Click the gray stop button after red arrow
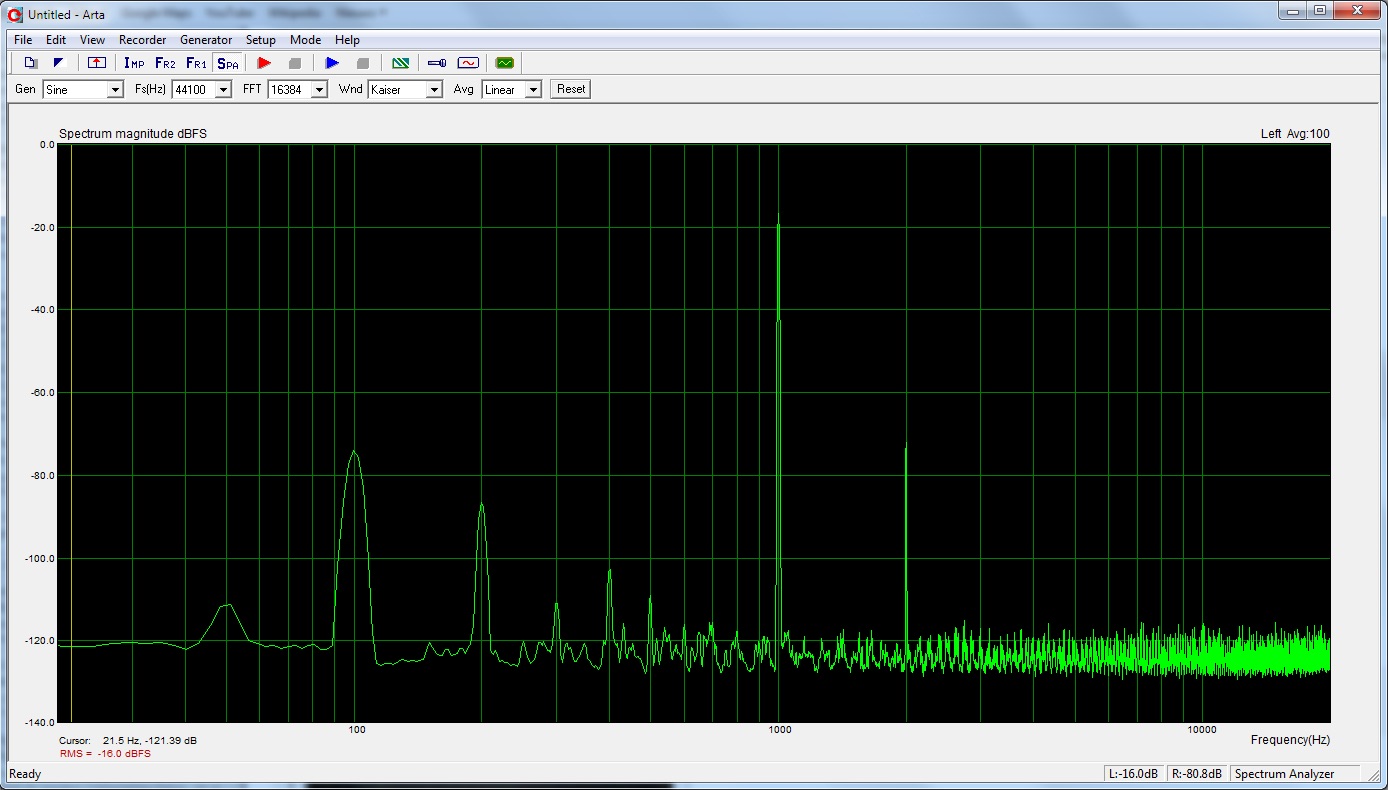Image resolution: width=1388 pixels, height=790 pixels. [x=294, y=63]
